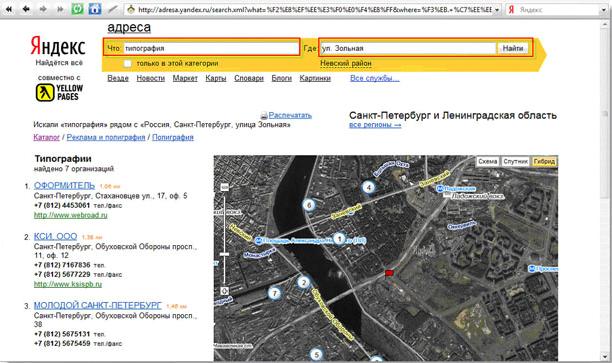Click the printer icon next to Распечатать

[264, 116]
